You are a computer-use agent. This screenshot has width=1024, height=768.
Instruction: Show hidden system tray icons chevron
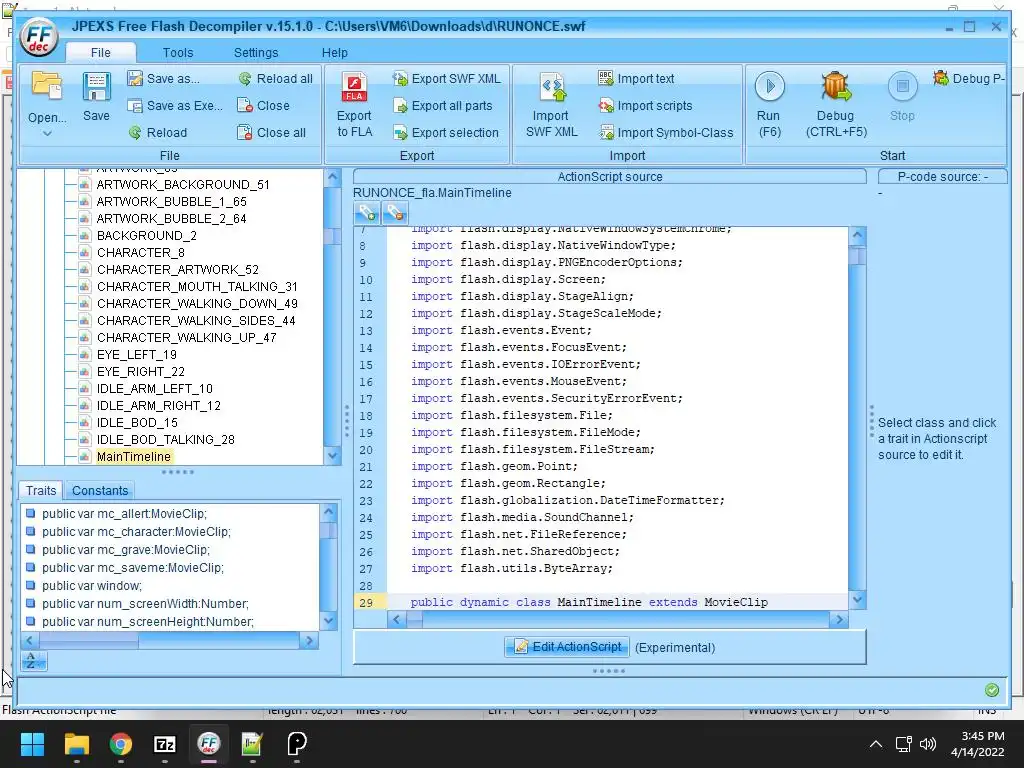point(876,744)
